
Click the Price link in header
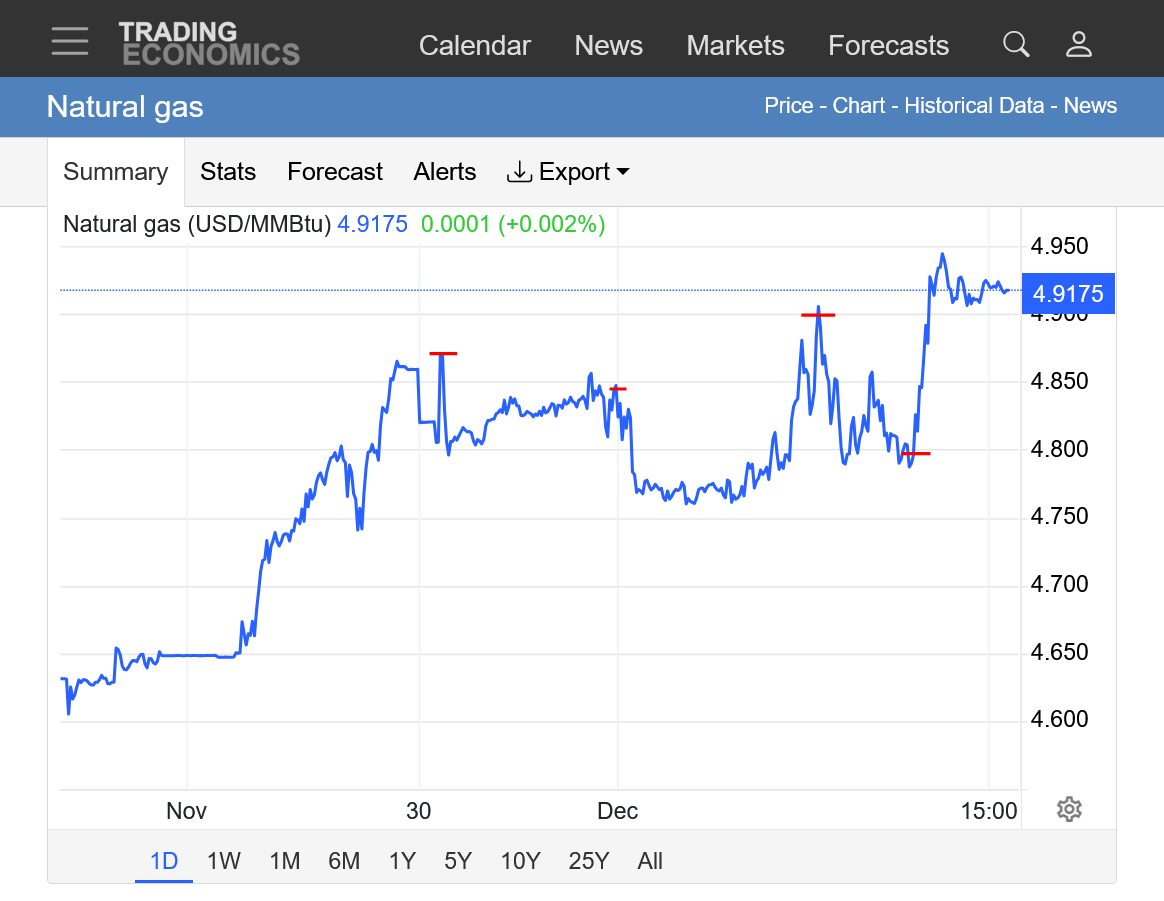coord(788,106)
